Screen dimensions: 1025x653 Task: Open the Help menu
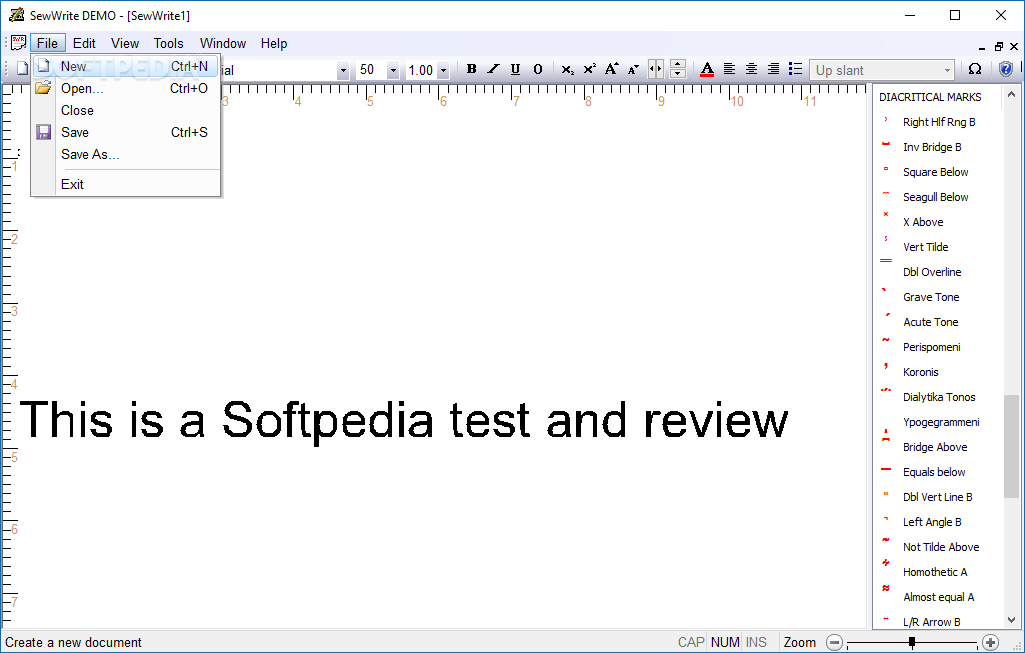coord(274,43)
